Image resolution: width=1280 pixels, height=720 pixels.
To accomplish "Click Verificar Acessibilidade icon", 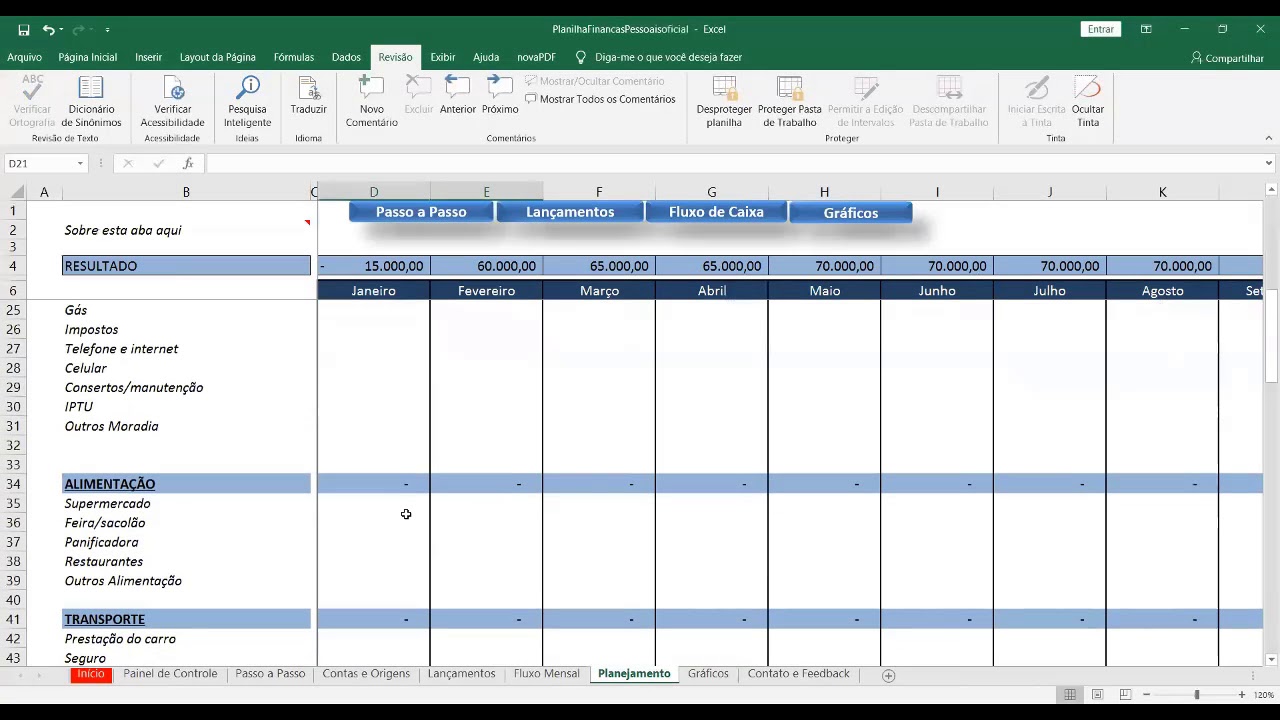I will pos(172,102).
